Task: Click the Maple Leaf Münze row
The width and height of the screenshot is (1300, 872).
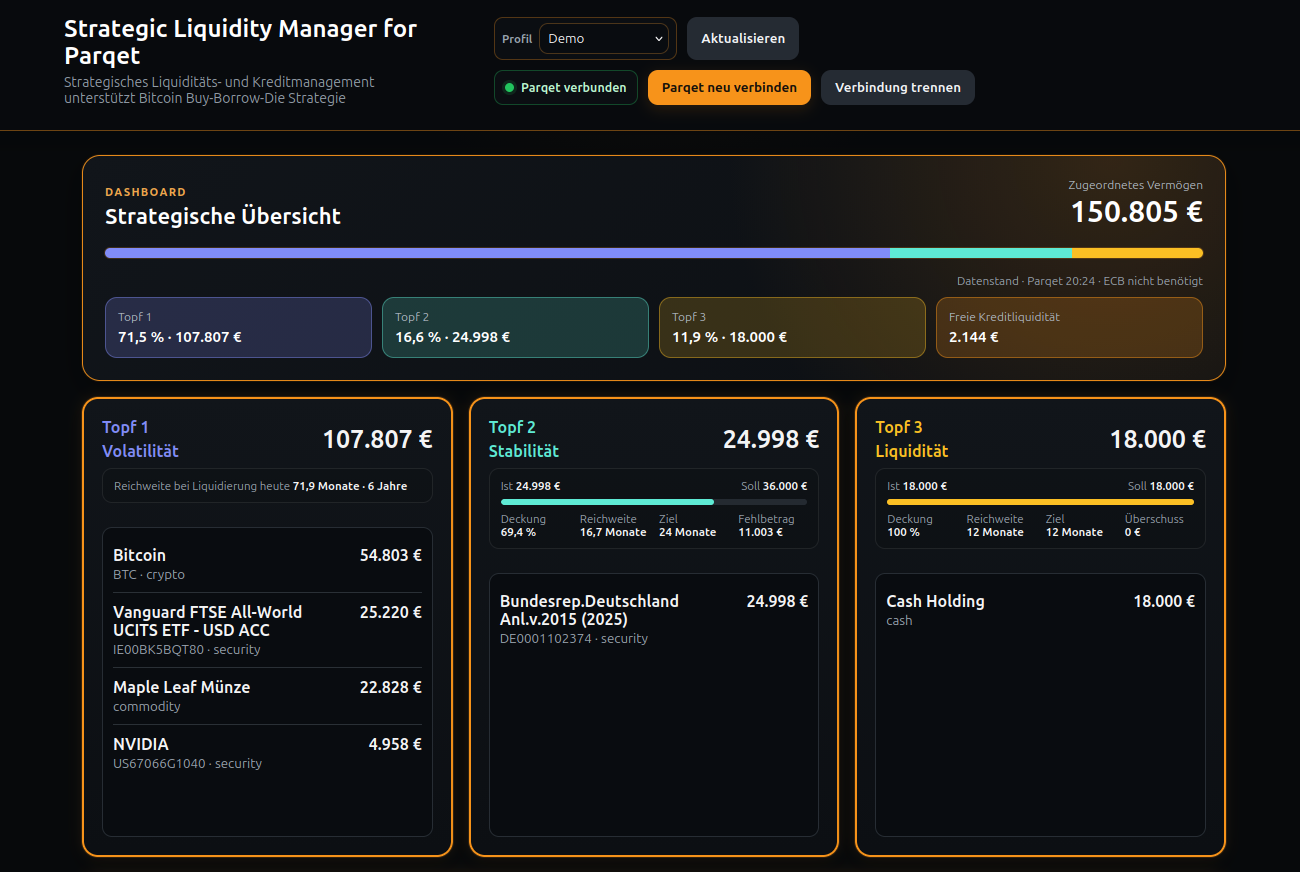Action: point(267,696)
